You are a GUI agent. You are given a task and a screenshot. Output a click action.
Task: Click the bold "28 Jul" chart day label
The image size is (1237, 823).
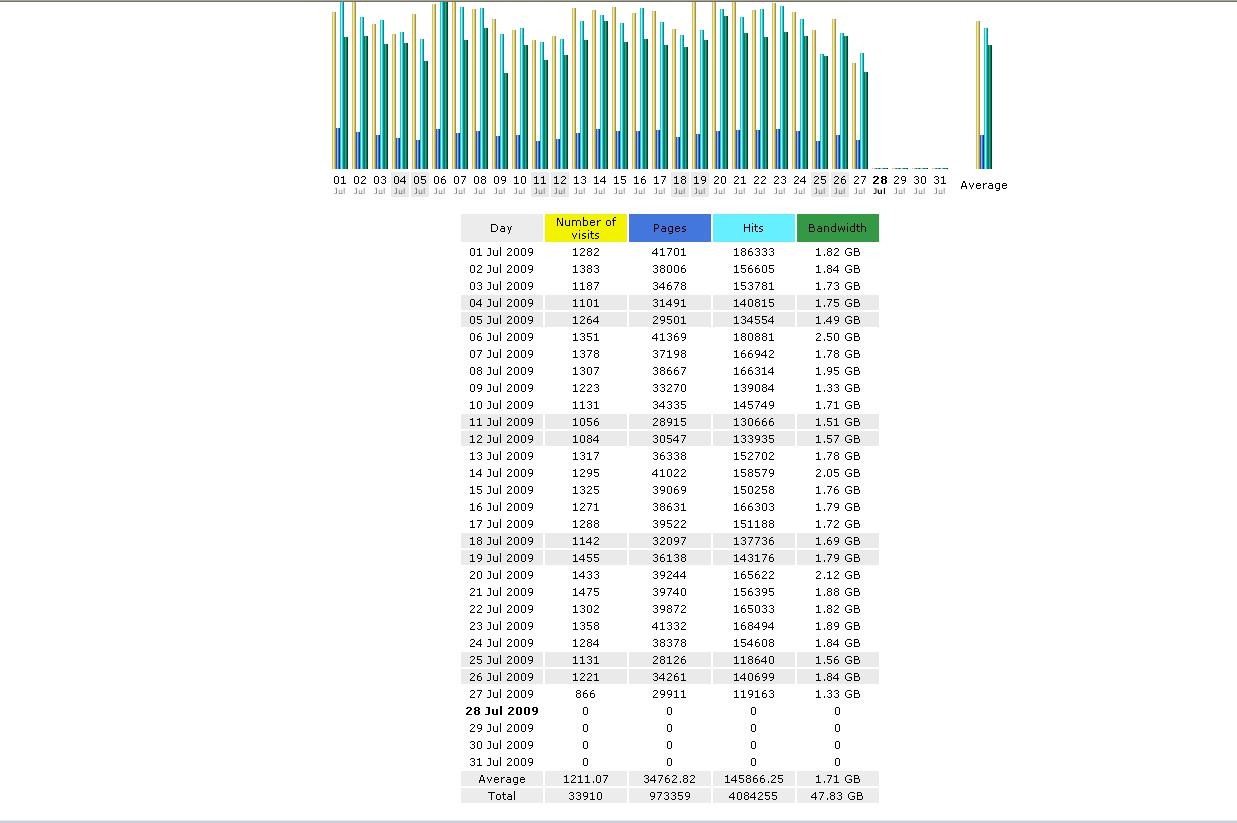879,184
